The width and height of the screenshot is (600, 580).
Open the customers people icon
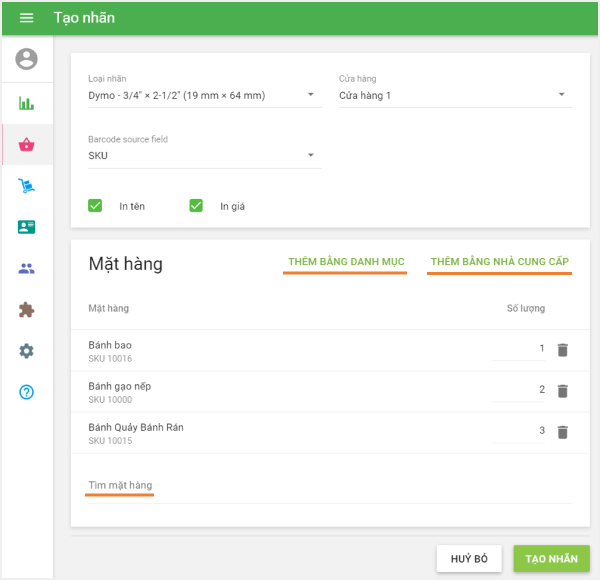[27, 268]
